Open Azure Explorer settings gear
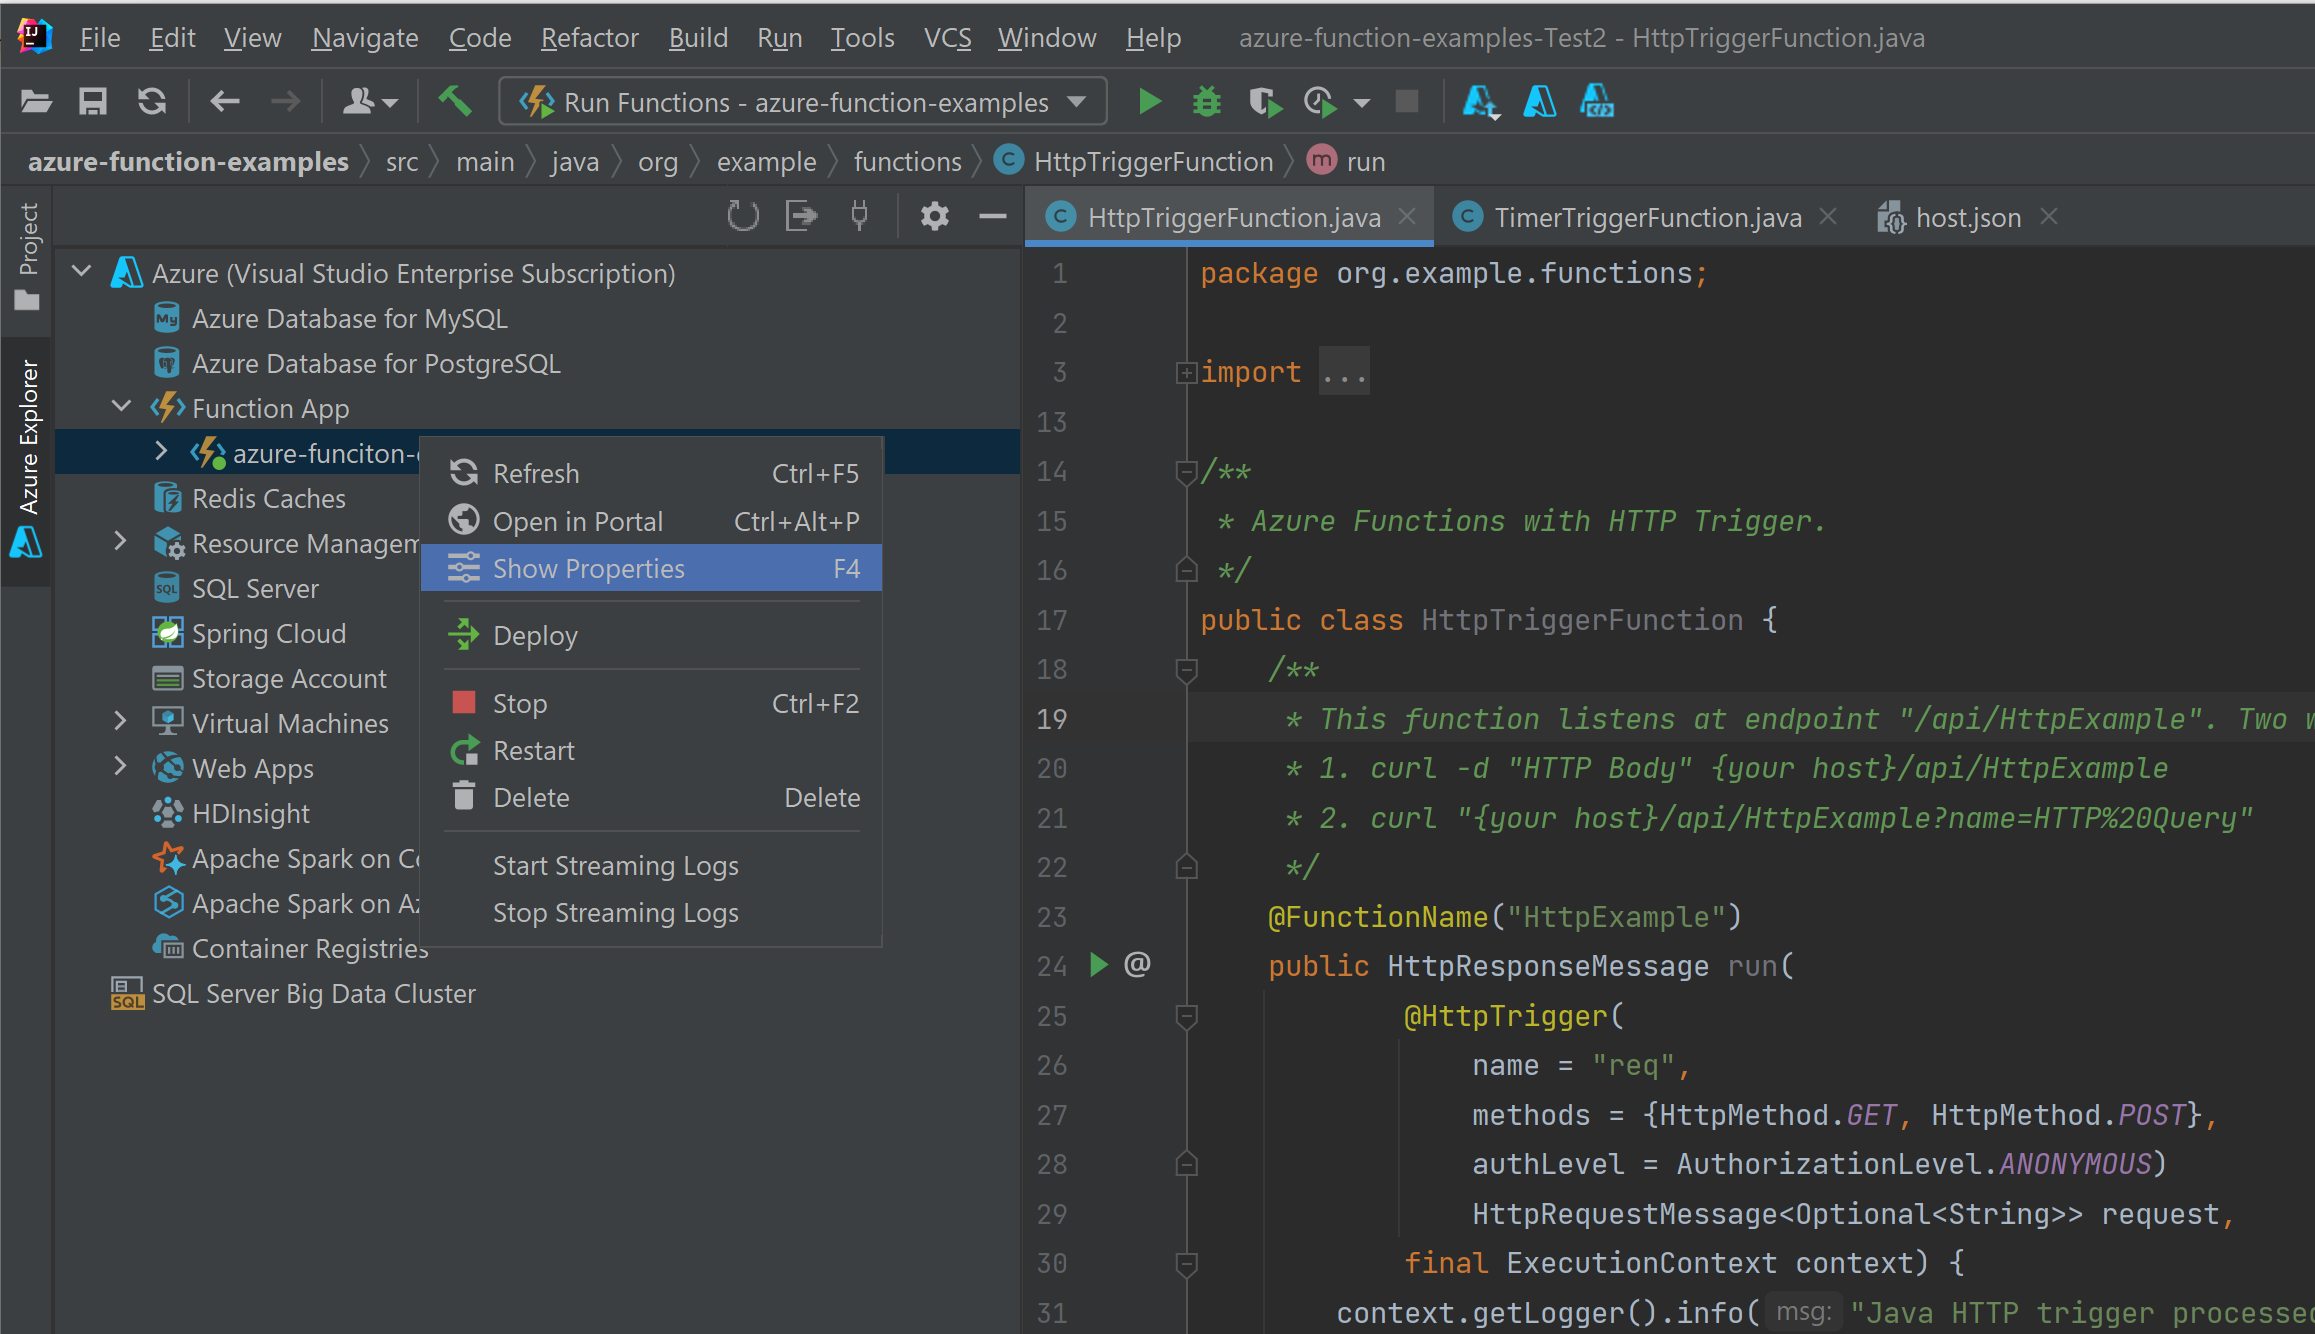Screen dimensions: 2315x1334 pyautogui.click(x=934, y=216)
